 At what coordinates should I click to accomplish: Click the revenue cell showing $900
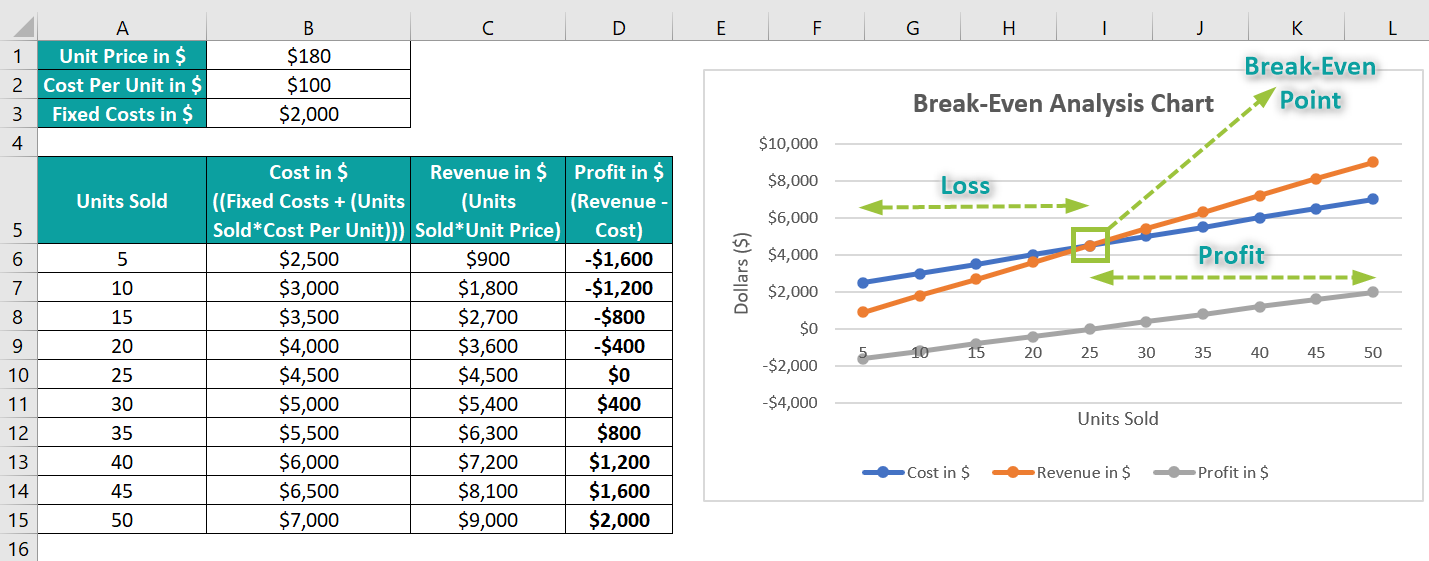click(x=487, y=259)
